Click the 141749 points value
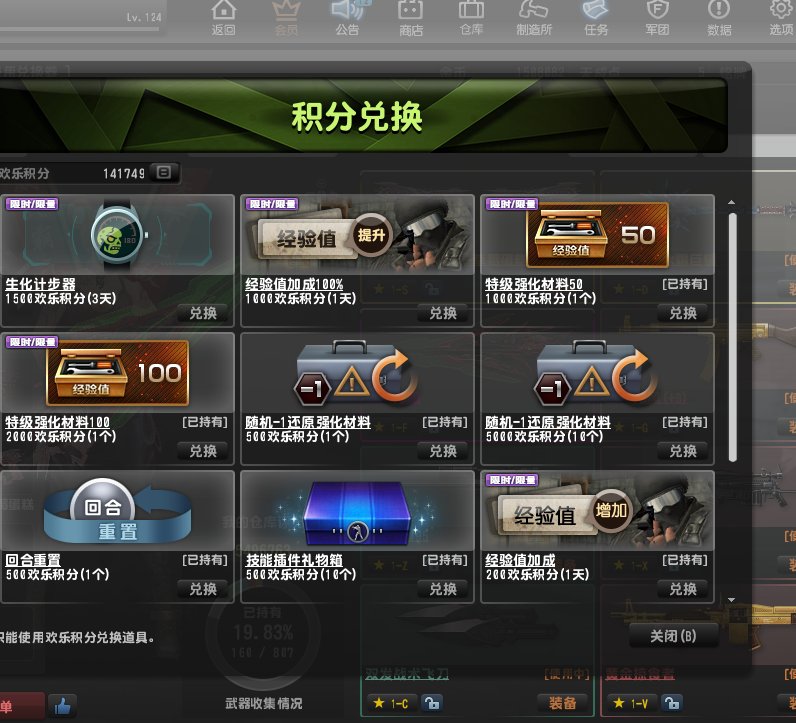796x723 pixels. point(123,174)
